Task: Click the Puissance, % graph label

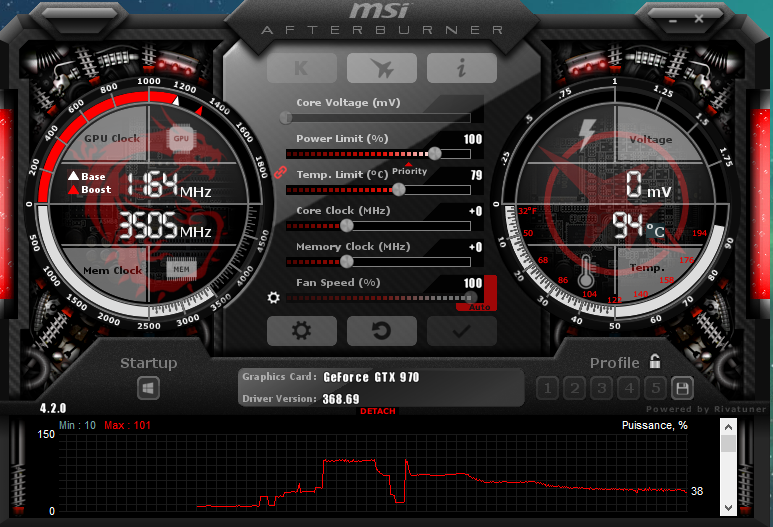Action: [x=655, y=425]
